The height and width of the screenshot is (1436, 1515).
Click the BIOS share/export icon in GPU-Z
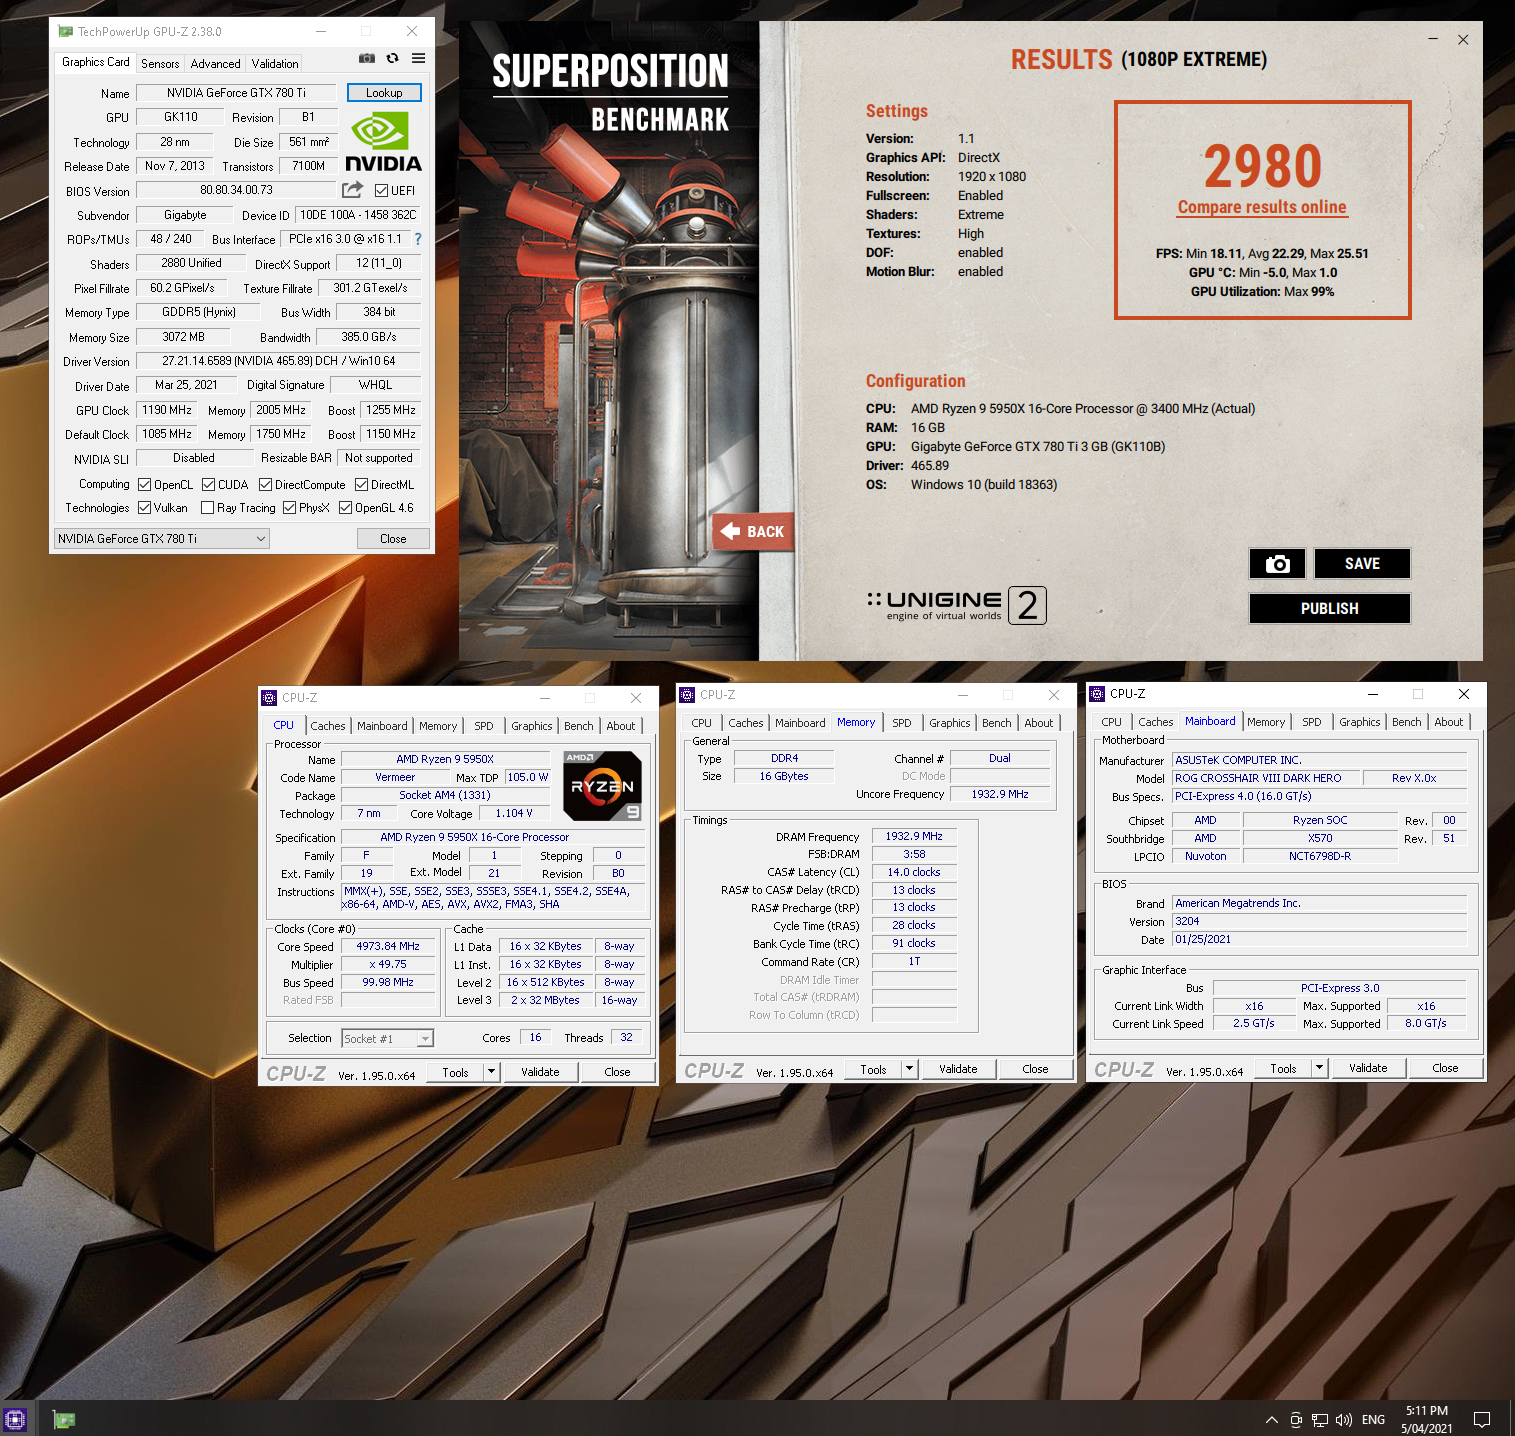pos(352,190)
